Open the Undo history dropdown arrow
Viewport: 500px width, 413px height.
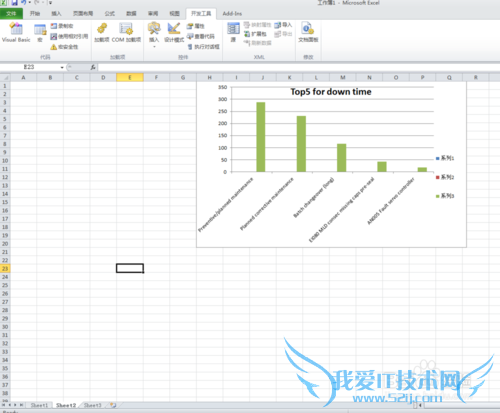point(30,3)
